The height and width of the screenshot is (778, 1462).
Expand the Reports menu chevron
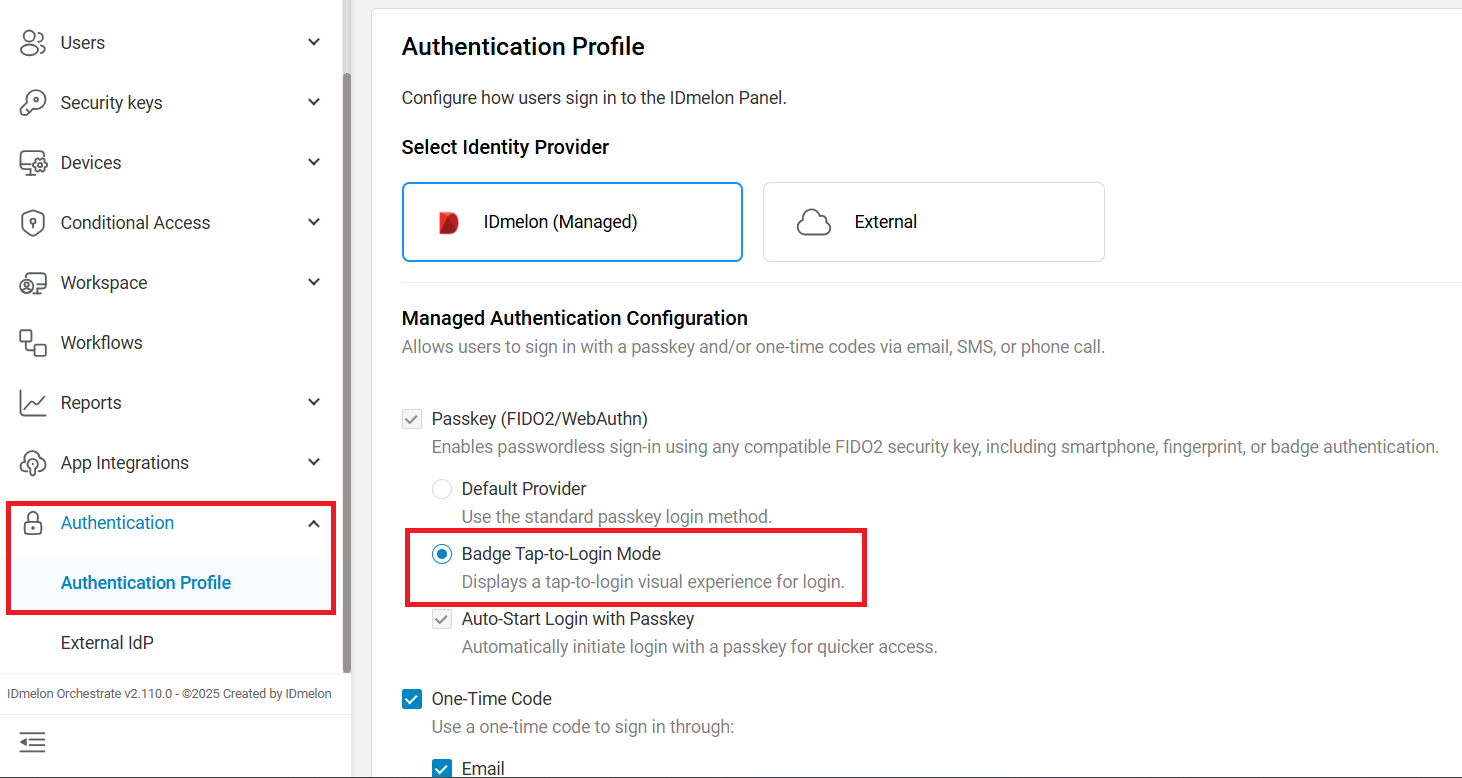[x=313, y=402]
